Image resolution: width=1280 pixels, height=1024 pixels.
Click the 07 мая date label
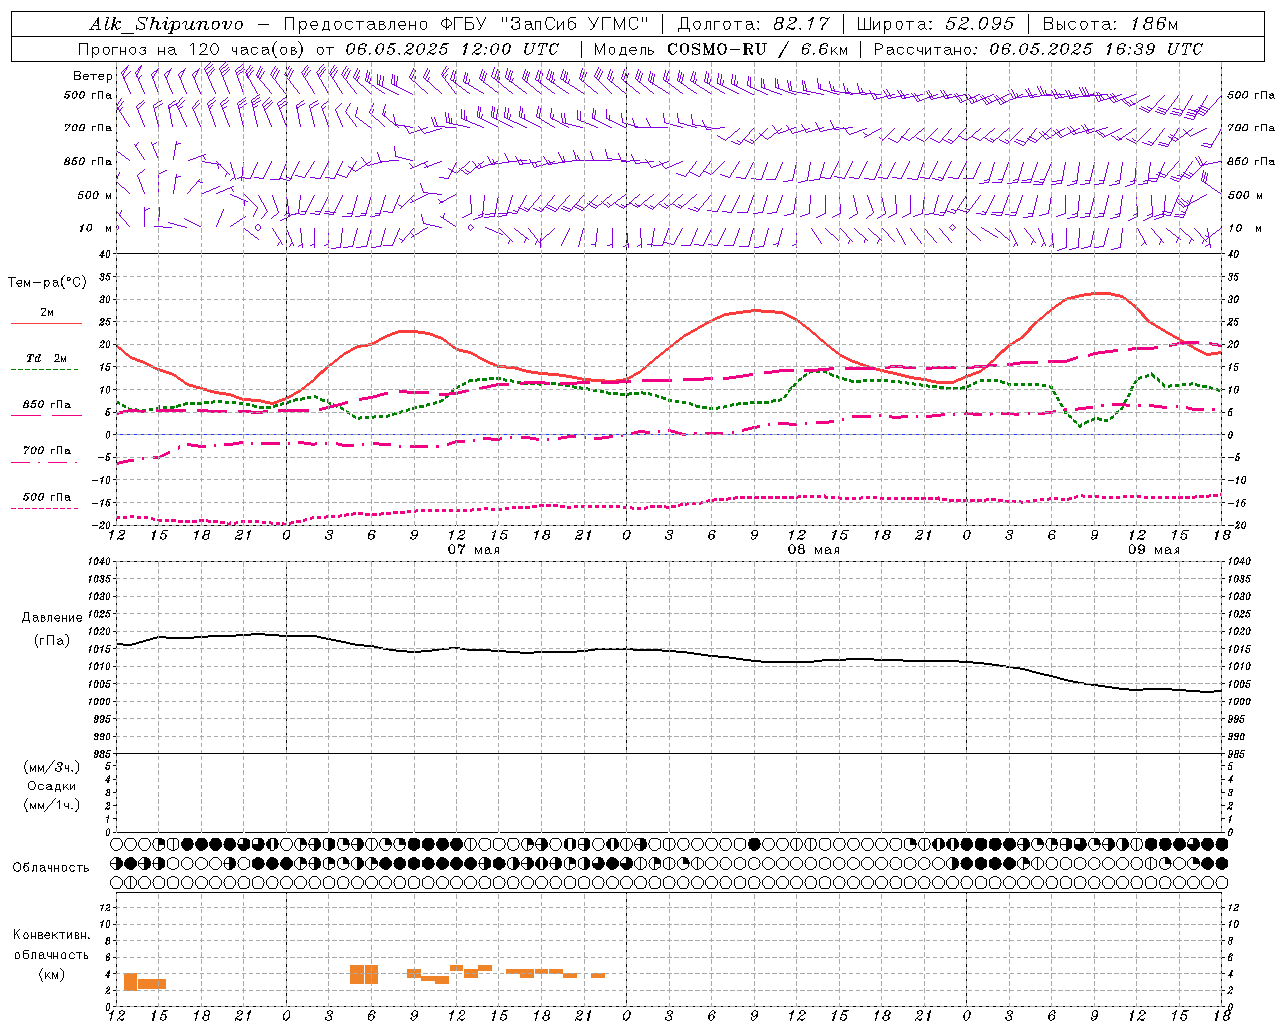pyautogui.click(x=473, y=550)
